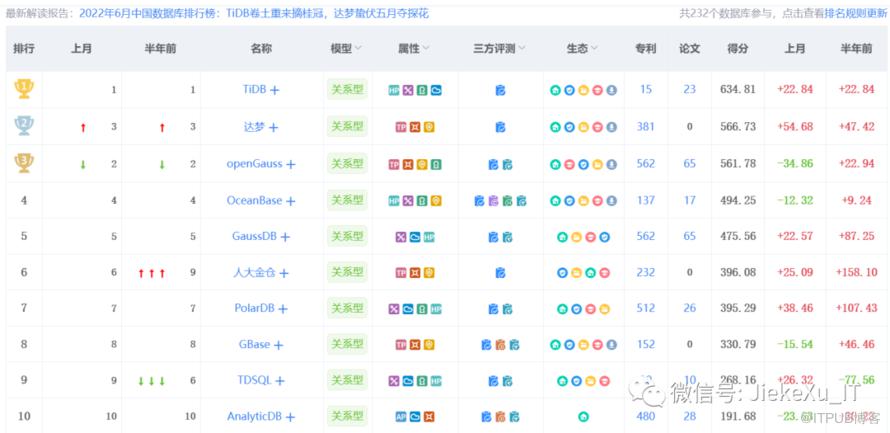Screen dimensions: 890x433
Task: Expand the plus sign next to GaussDB
Action: coord(286,237)
